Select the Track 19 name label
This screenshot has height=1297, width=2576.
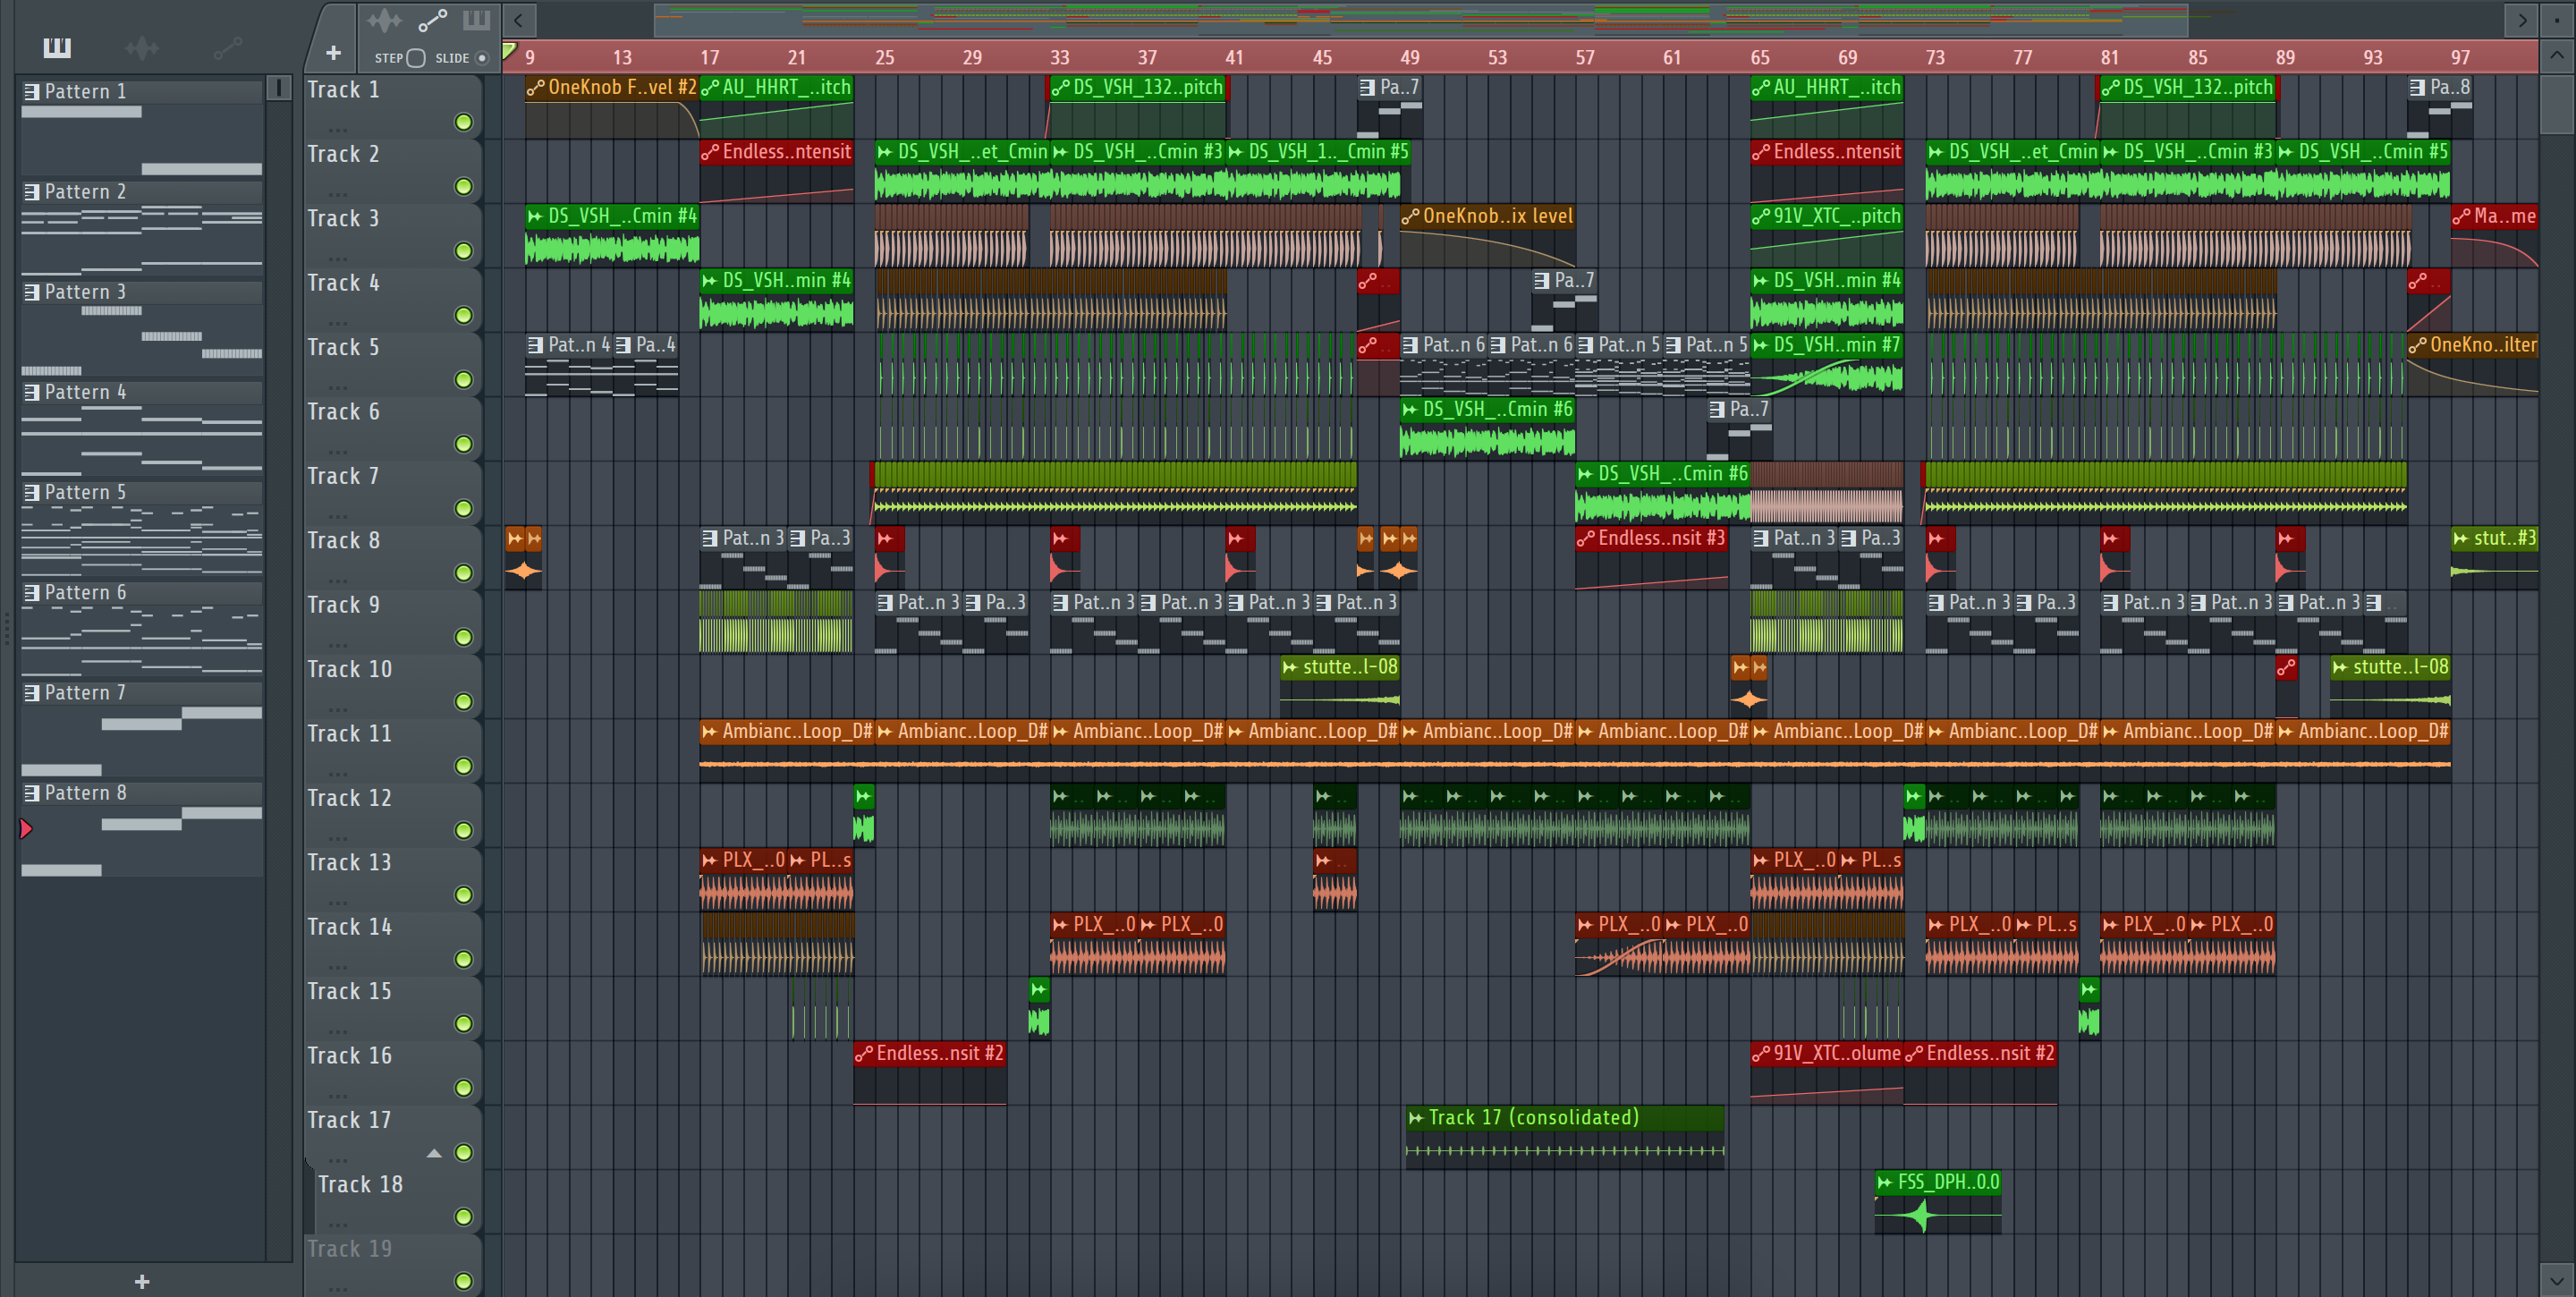(x=349, y=1248)
